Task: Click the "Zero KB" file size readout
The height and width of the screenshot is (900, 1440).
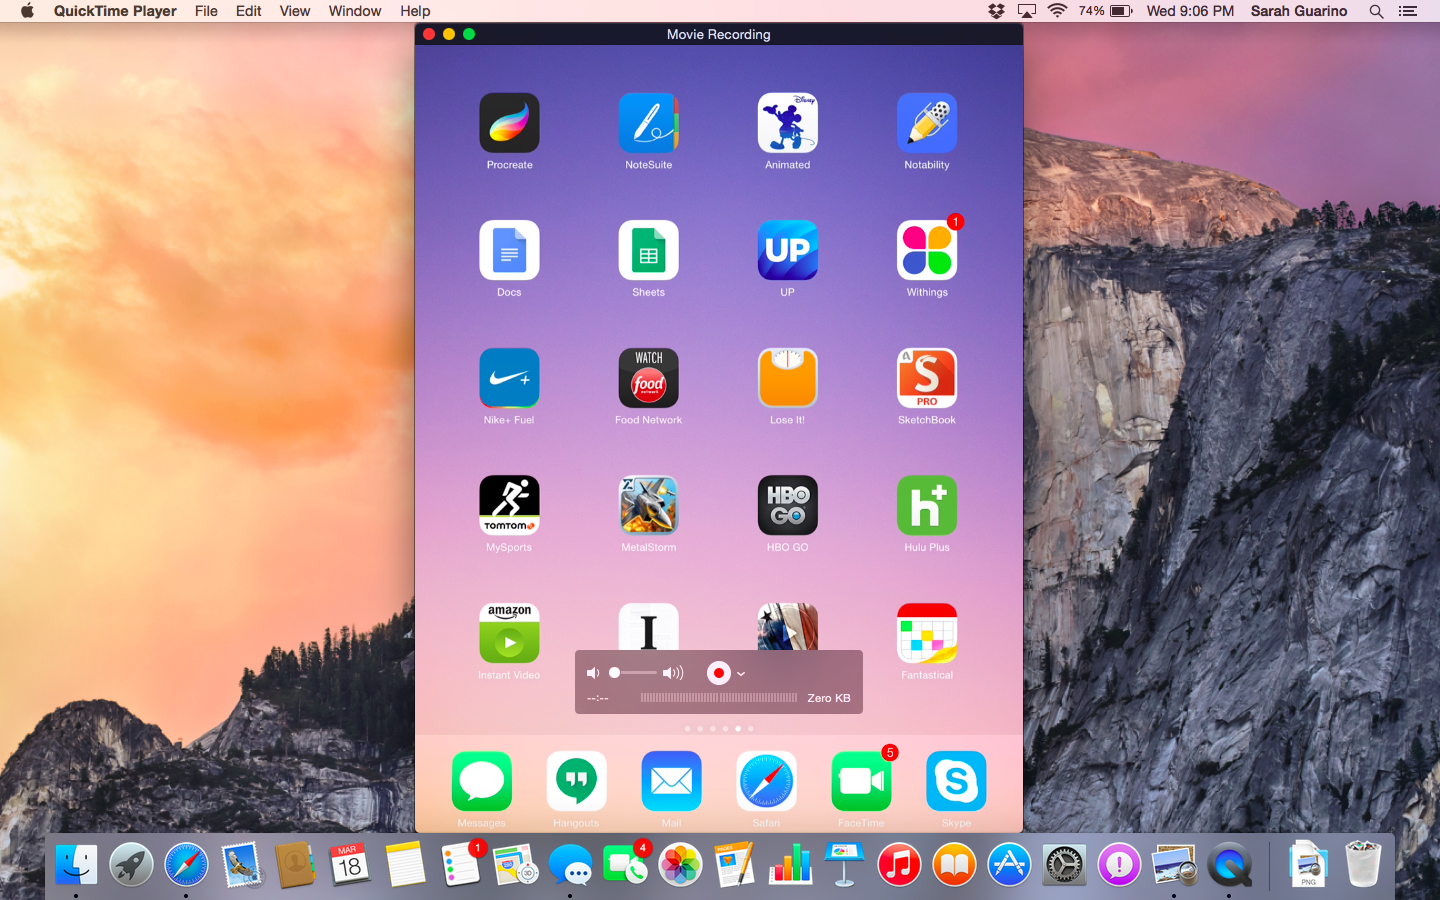Action: pos(829,698)
